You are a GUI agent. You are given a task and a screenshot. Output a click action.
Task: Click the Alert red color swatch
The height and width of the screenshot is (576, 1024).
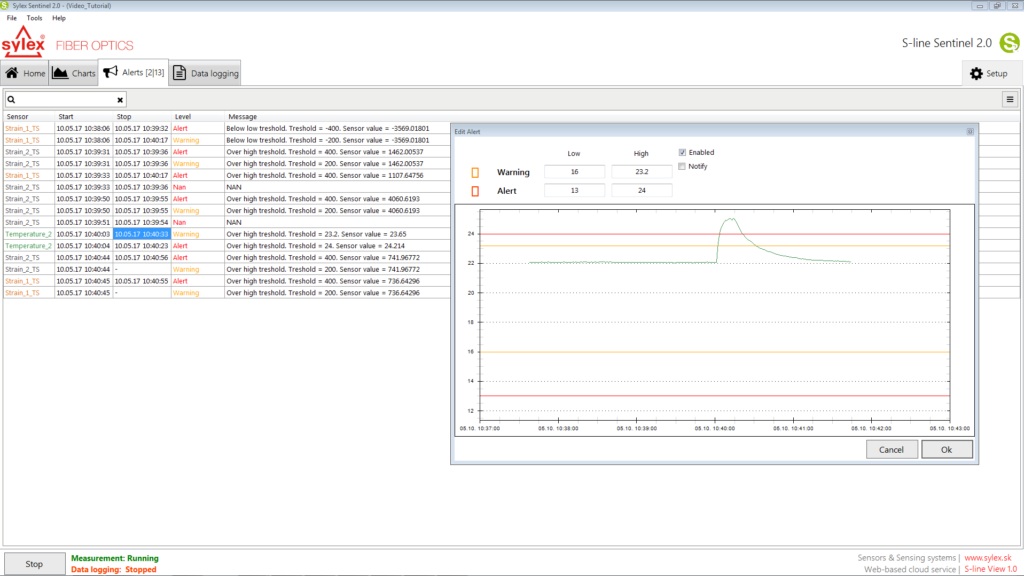tap(475, 191)
